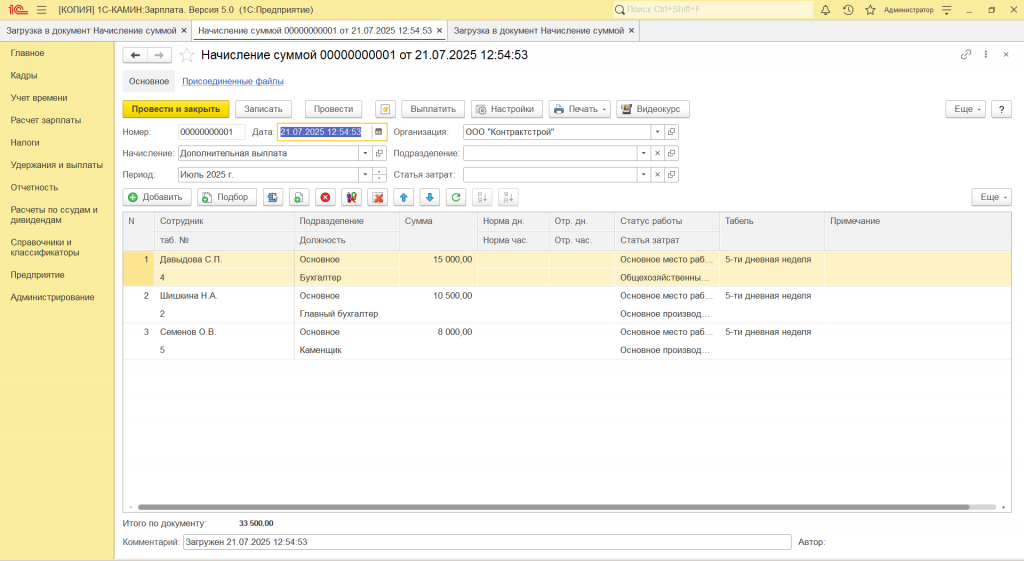Click the Подбор button
Screen dimensions: 1024x561
click(x=227, y=197)
